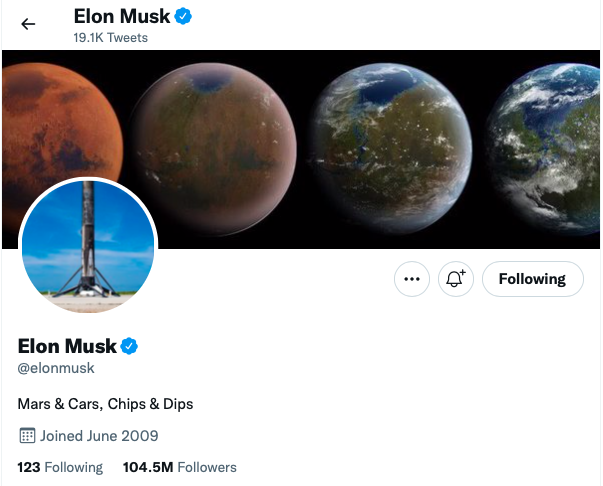Click the Joined June 2009 text
This screenshot has height=486, width=603.
[x=99, y=436]
